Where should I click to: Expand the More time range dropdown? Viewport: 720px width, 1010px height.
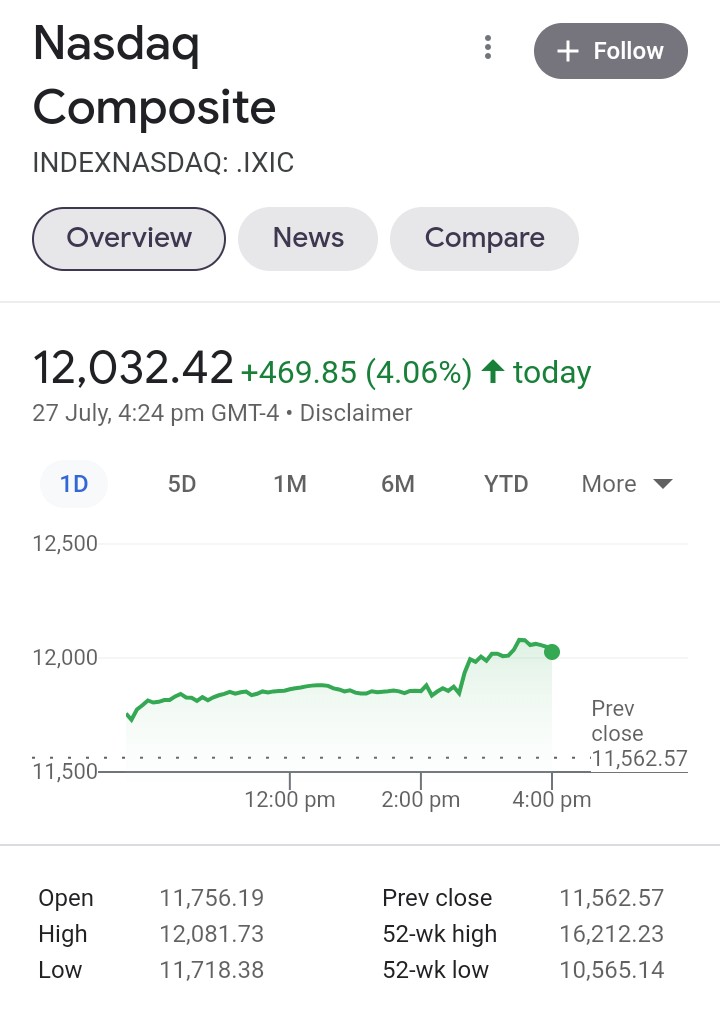tap(626, 484)
